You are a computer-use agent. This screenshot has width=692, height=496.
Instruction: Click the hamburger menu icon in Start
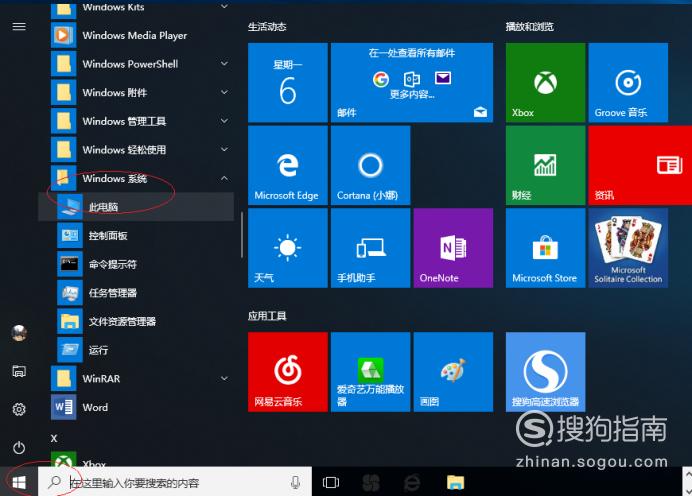[x=19, y=26]
